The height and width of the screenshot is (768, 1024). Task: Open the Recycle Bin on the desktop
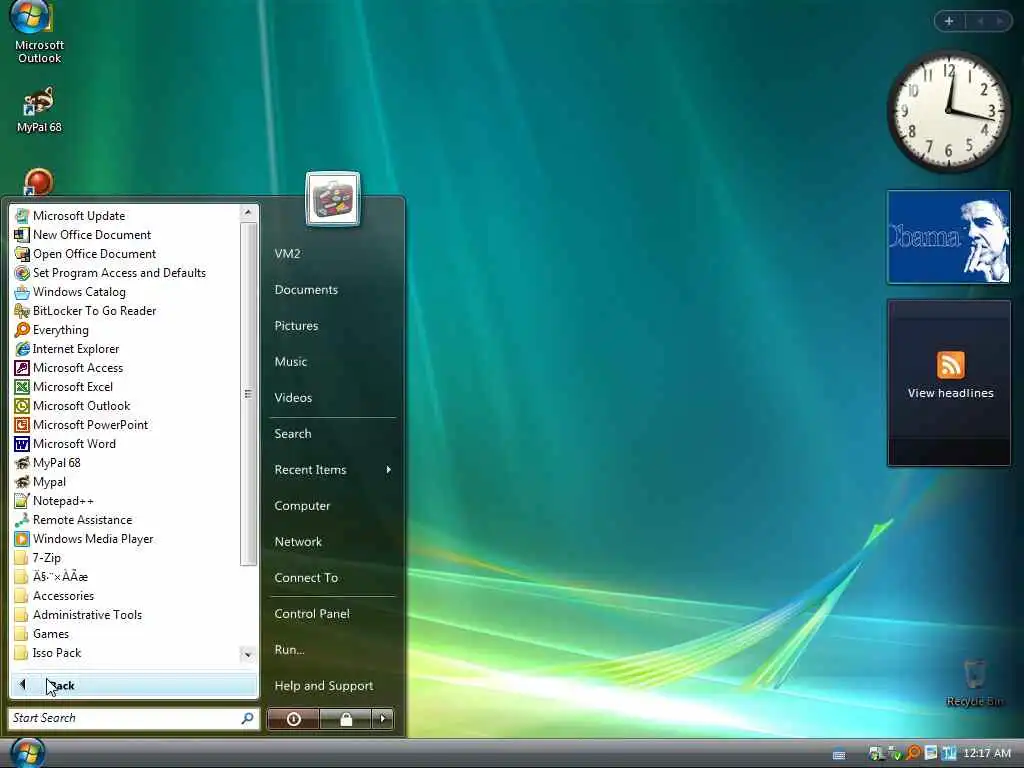coord(975,682)
